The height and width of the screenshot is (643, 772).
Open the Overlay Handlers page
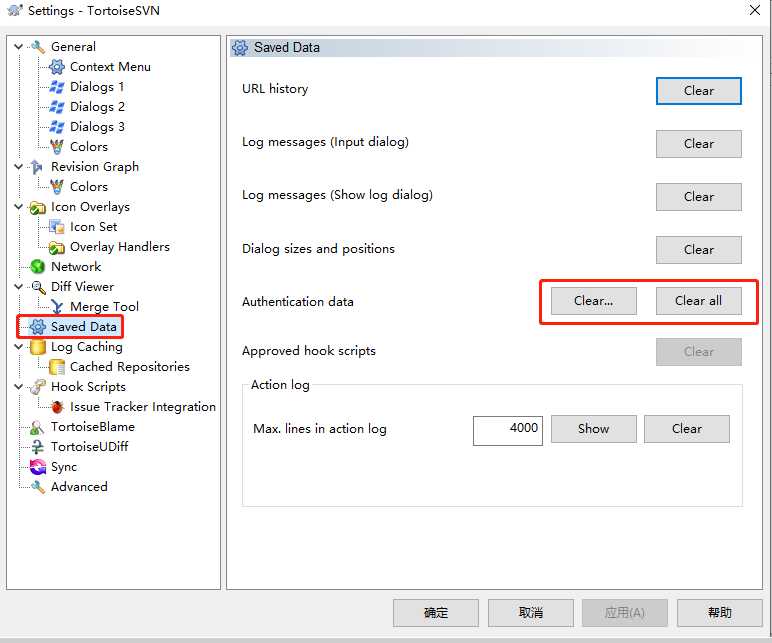pos(120,247)
